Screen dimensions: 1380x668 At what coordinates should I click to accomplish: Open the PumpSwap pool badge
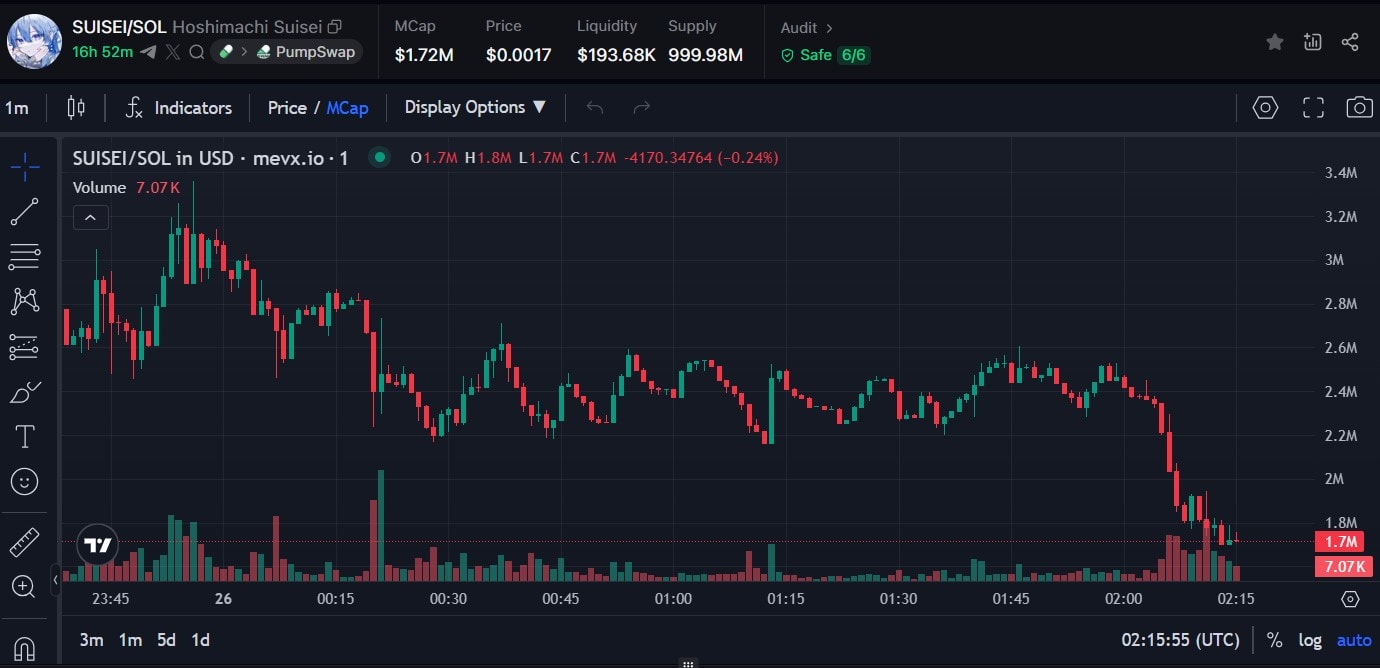click(286, 52)
